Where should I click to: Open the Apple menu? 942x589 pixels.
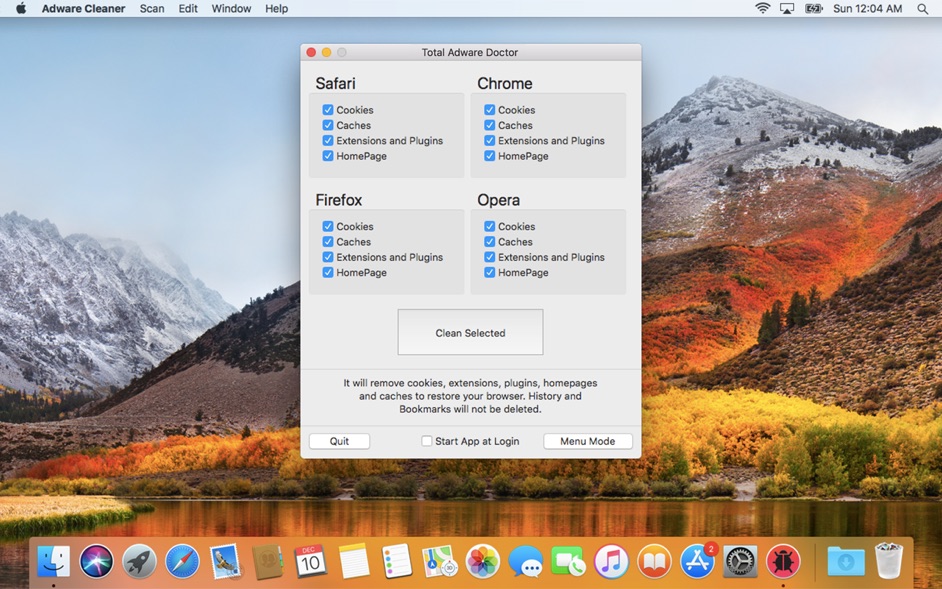[20, 8]
